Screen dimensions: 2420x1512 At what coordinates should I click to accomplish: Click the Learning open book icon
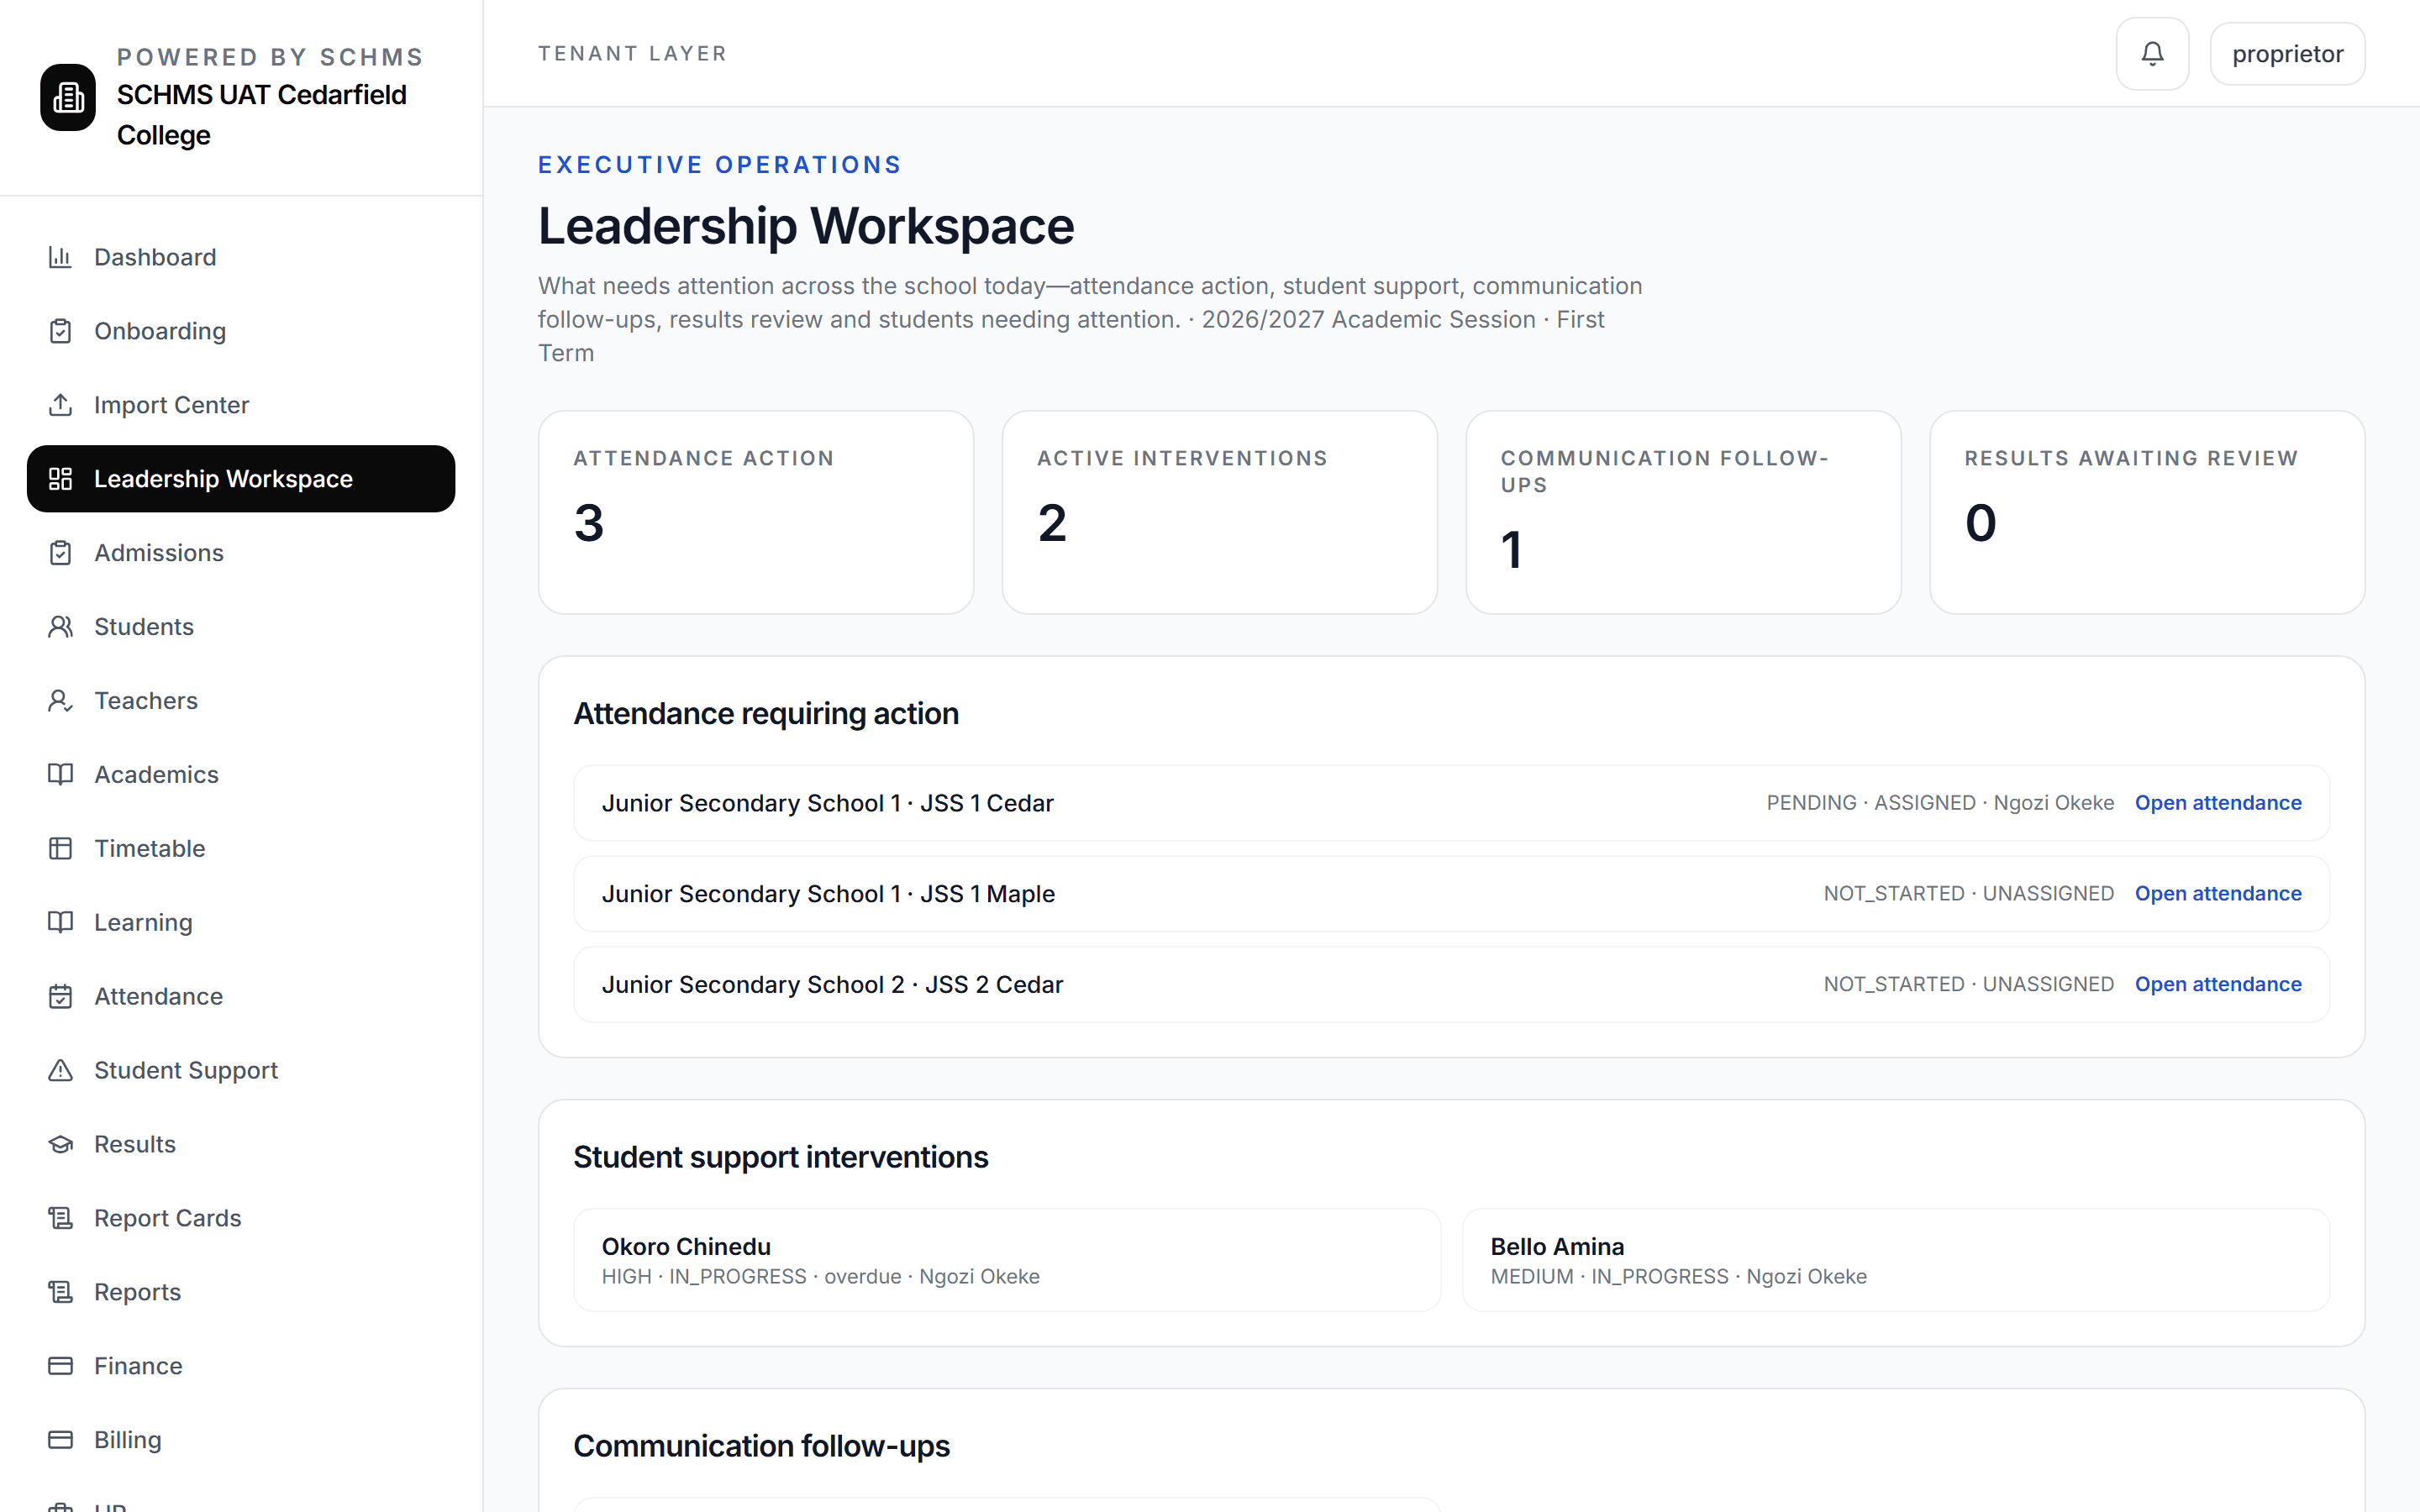click(x=60, y=923)
